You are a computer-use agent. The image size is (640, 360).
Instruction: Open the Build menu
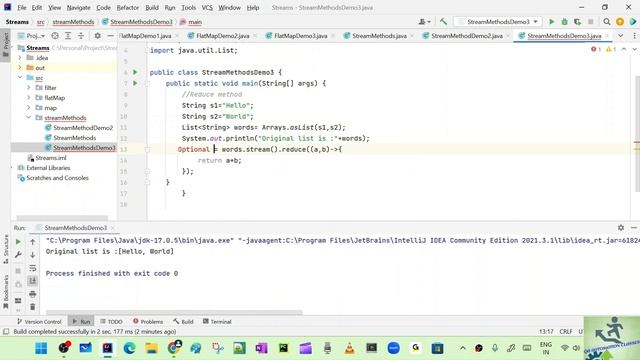coord(152,7)
